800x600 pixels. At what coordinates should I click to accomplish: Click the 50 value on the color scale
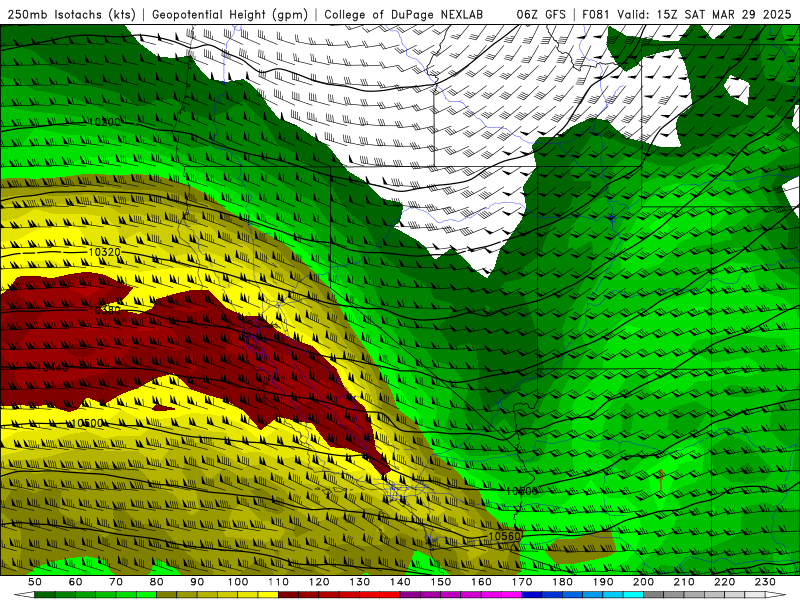[35, 582]
